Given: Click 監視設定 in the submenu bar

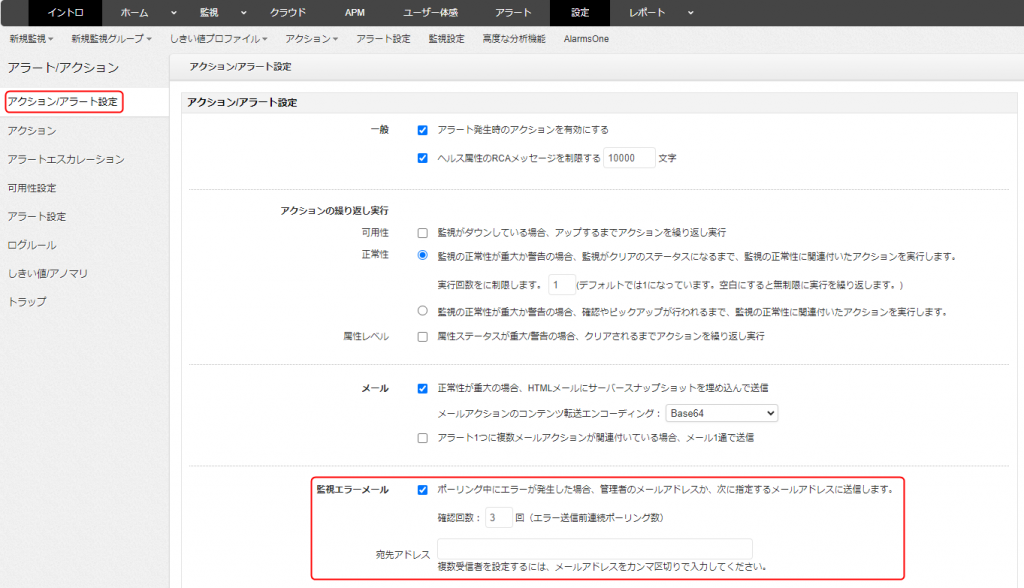Looking at the screenshot, I should 447,39.
